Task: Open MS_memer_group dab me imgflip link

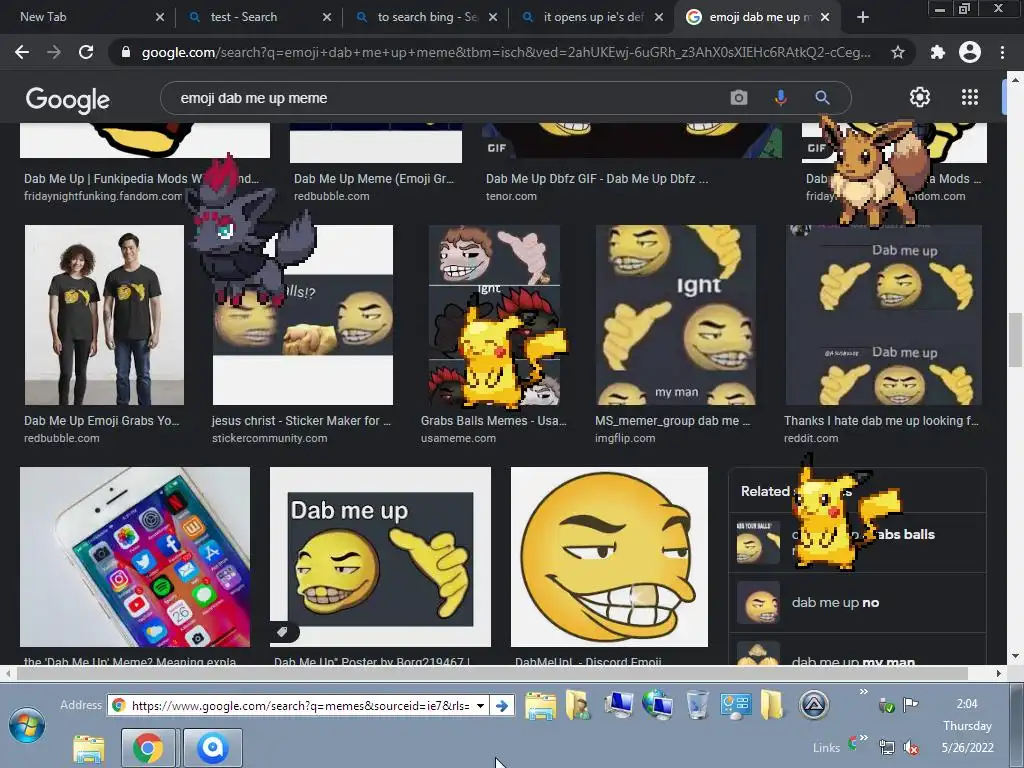Action: pyautogui.click(x=673, y=421)
